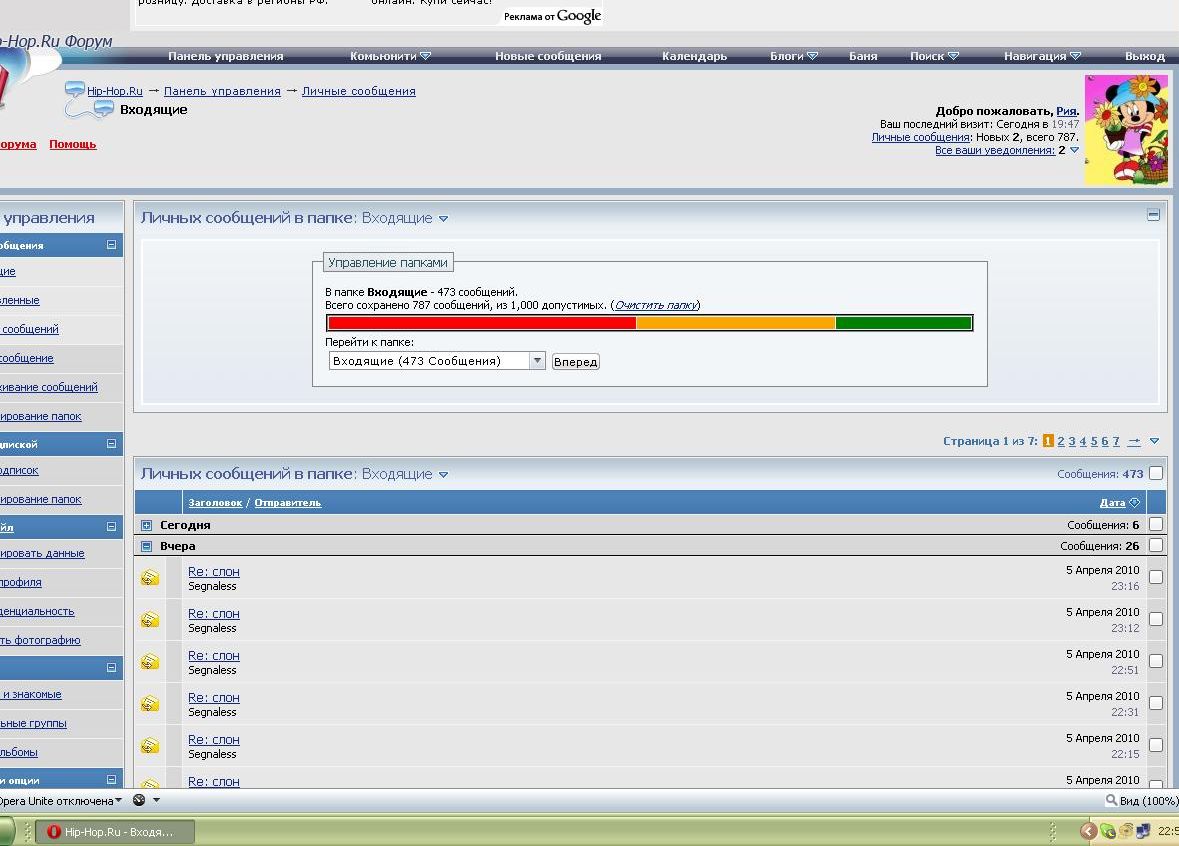Viewport: 1179px width, 846px height.
Task: Open the notifications dropdown arrow next to Все ваши уведомления
Action: click(1074, 150)
